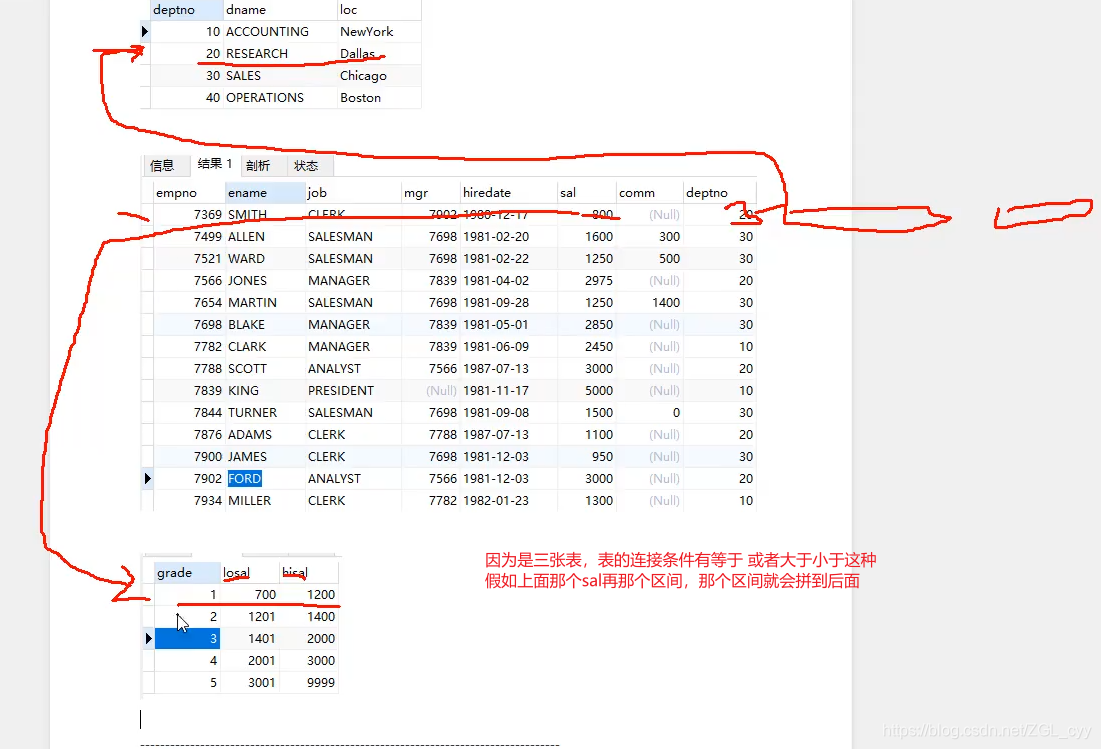Screen dimensions: 1101x749
Task: Select the CLARK employee name cell
Action: click(265, 347)
